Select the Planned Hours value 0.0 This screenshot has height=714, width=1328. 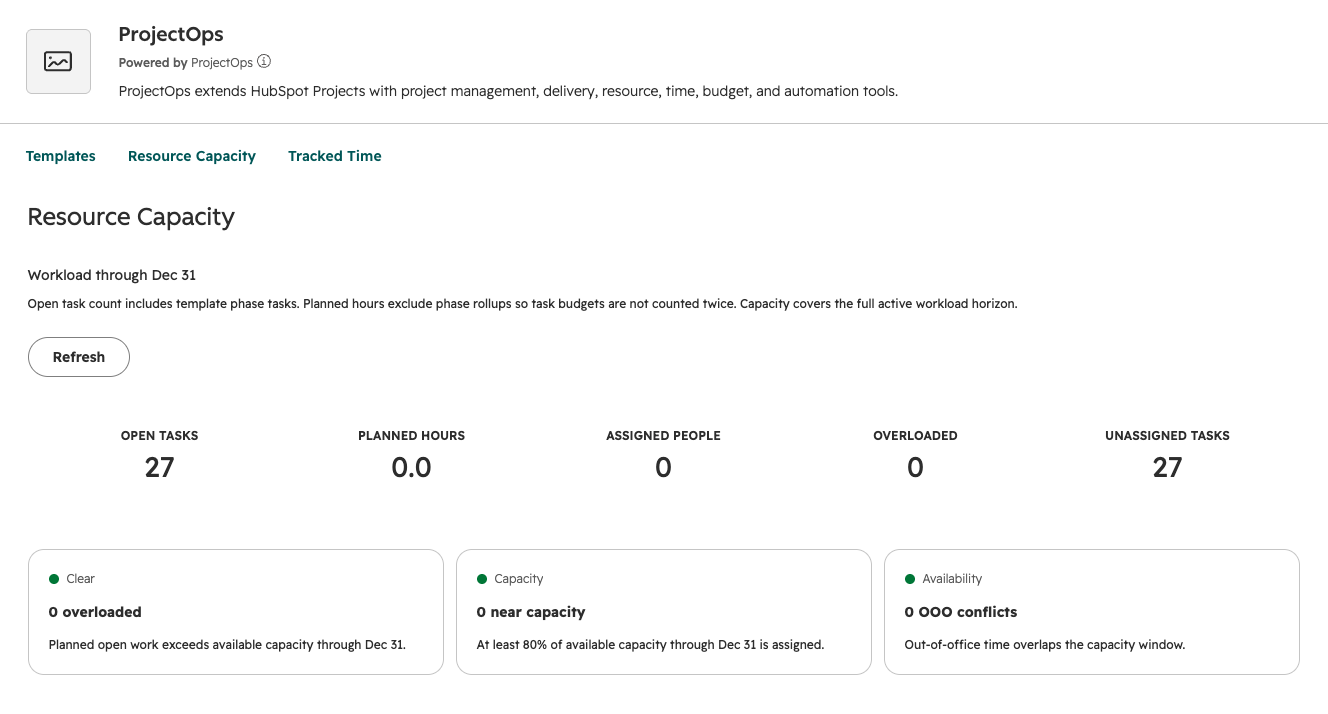coord(411,467)
